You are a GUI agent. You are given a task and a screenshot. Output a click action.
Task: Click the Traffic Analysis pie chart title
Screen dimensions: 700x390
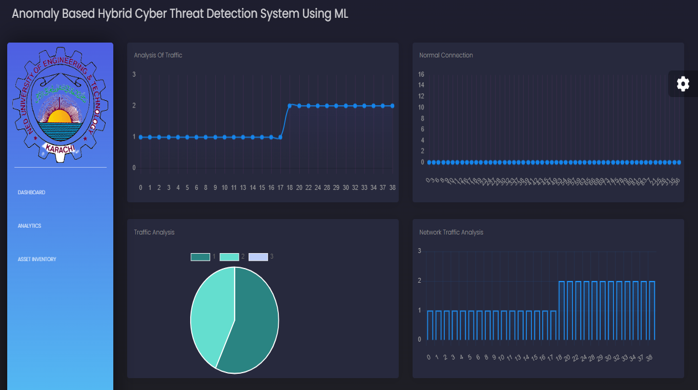(154, 232)
